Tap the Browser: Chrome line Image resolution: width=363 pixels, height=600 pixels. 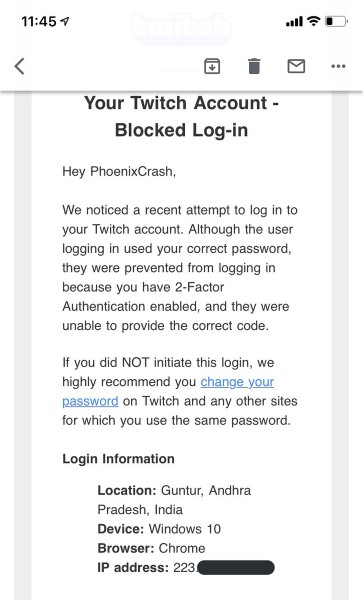point(151,548)
